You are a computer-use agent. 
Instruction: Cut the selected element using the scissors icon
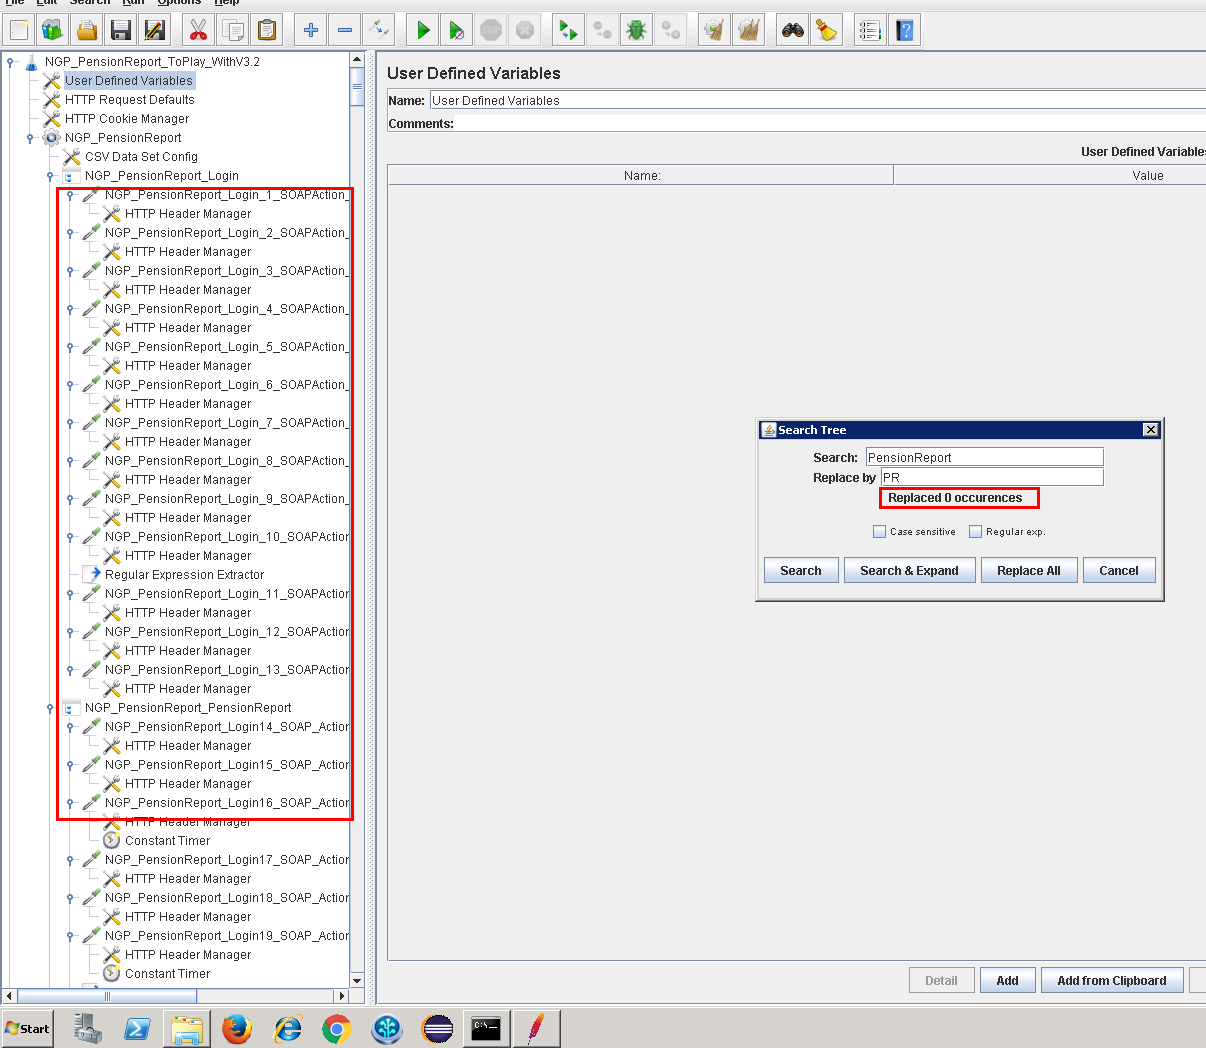click(197, 29)
